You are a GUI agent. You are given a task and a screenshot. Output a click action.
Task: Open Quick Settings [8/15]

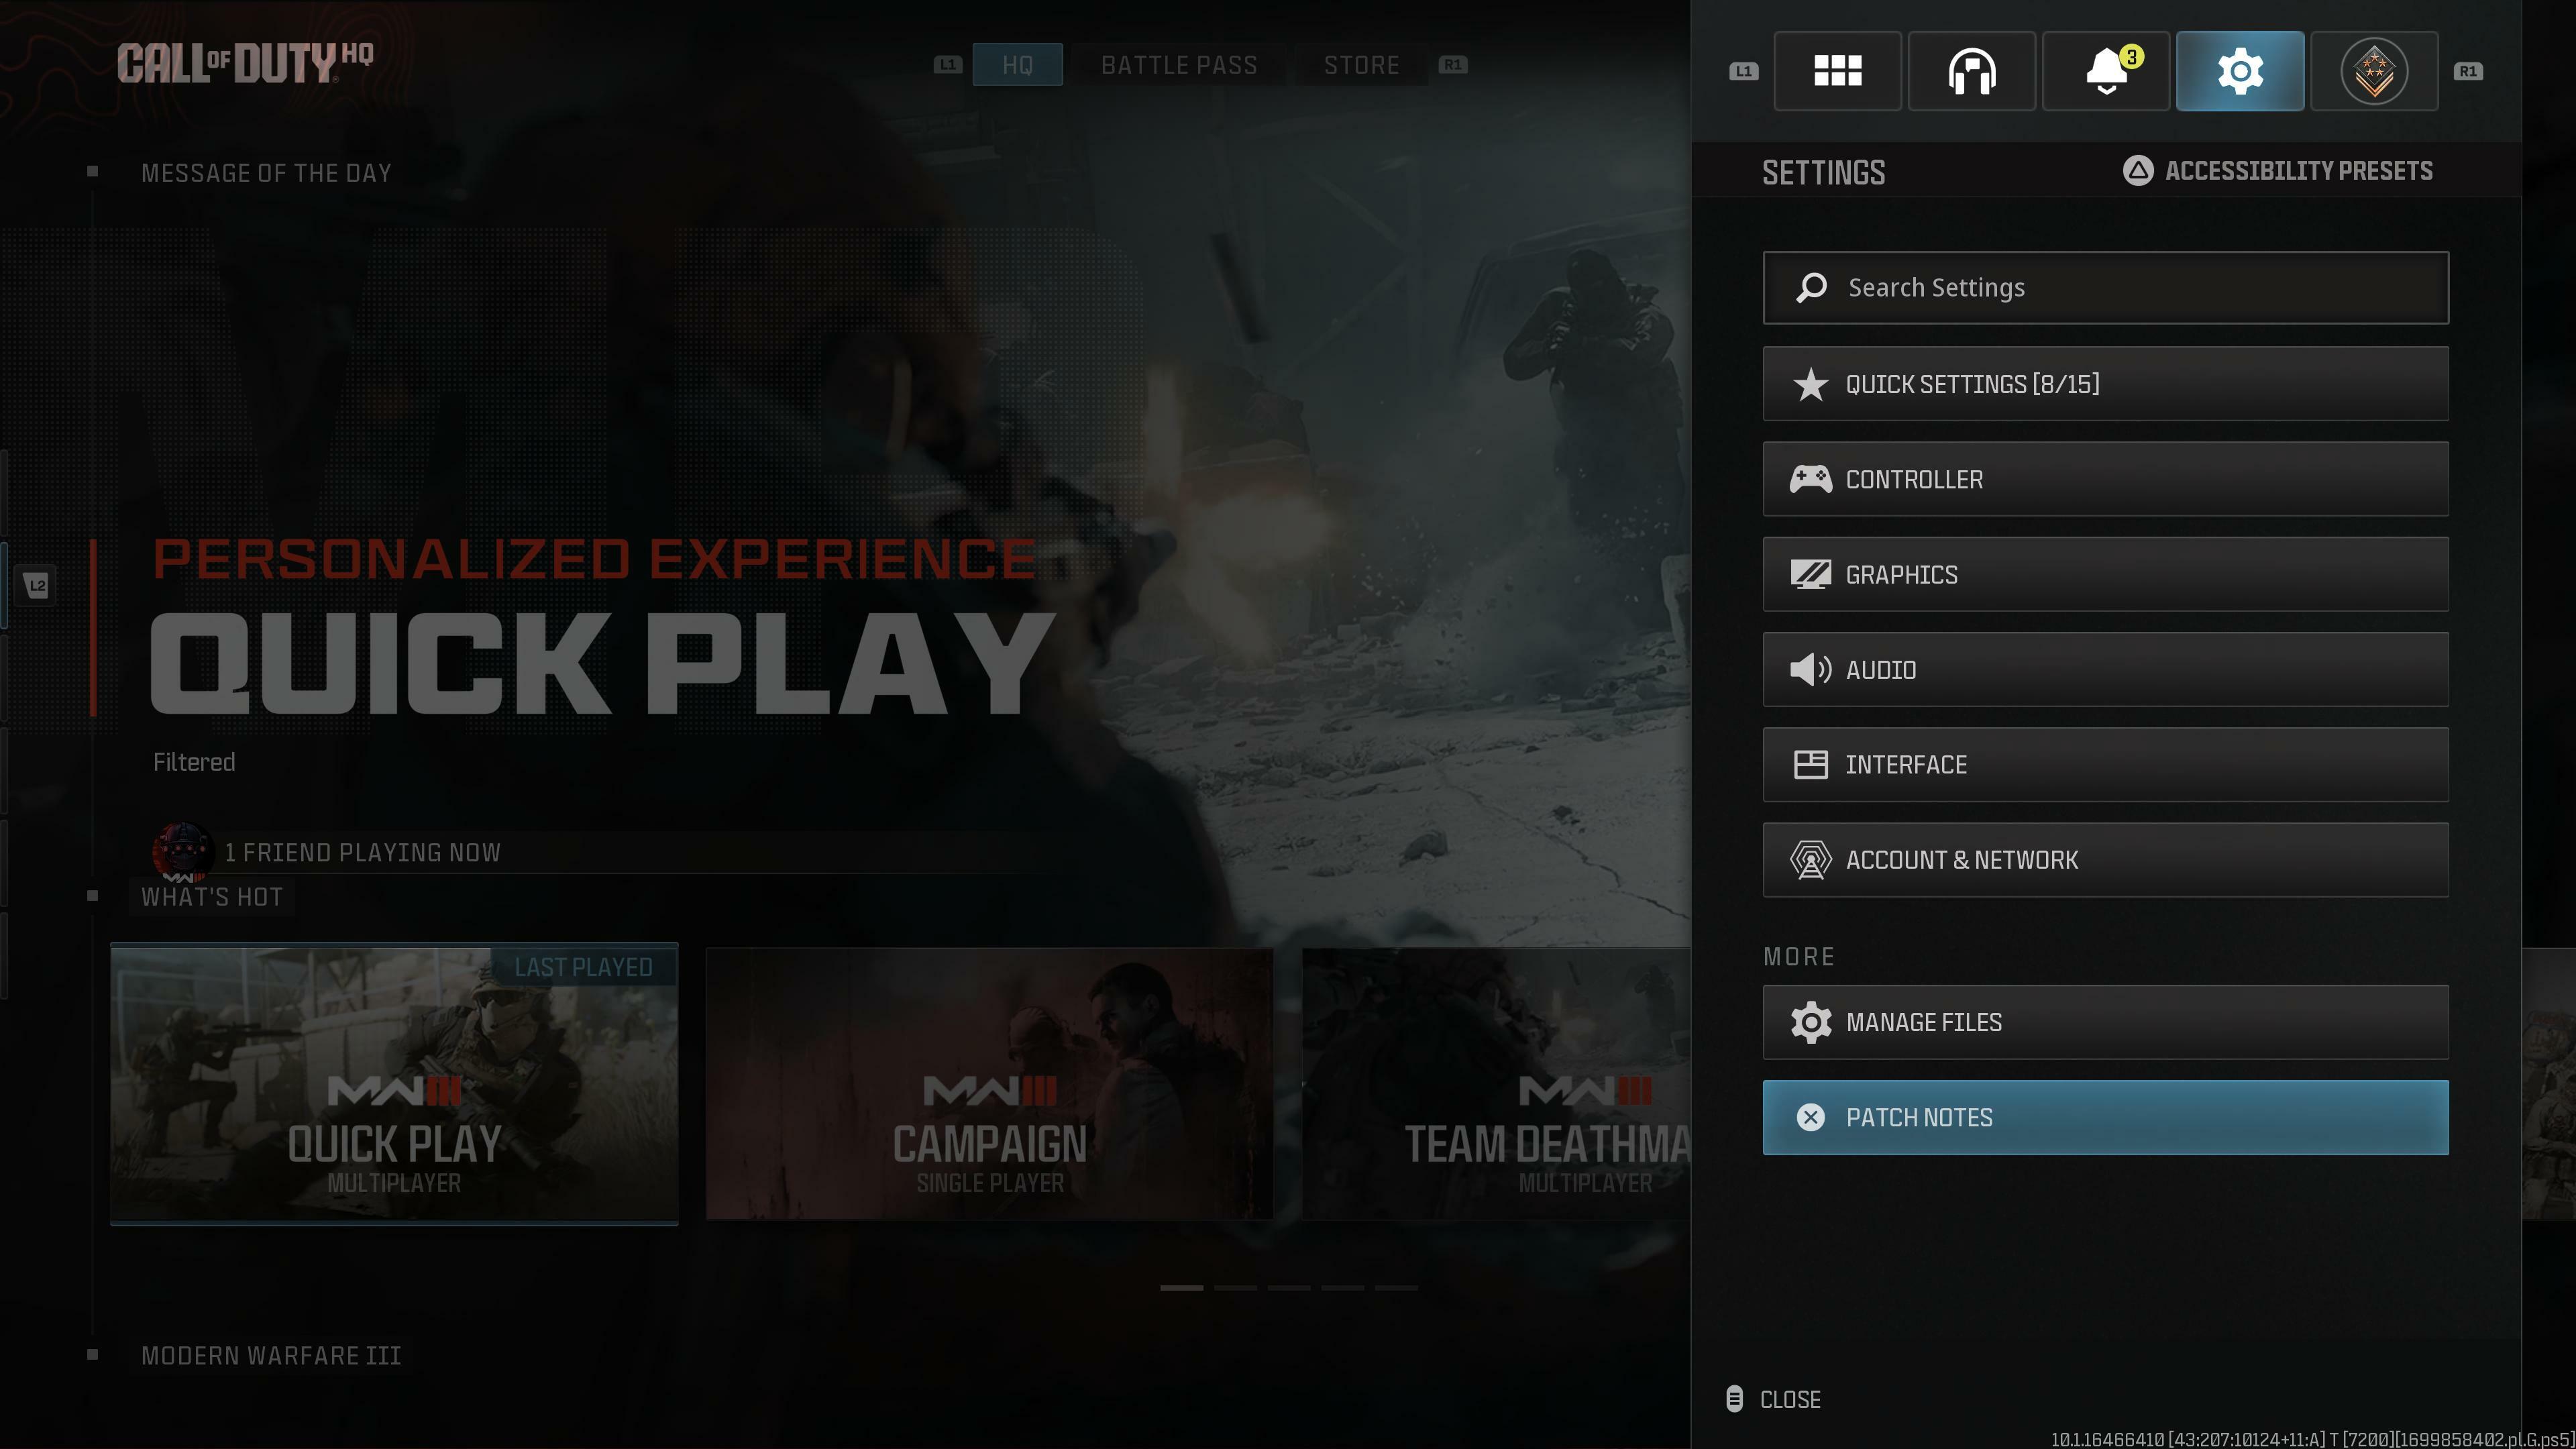pyautogui.click(x=2105, y=384)
